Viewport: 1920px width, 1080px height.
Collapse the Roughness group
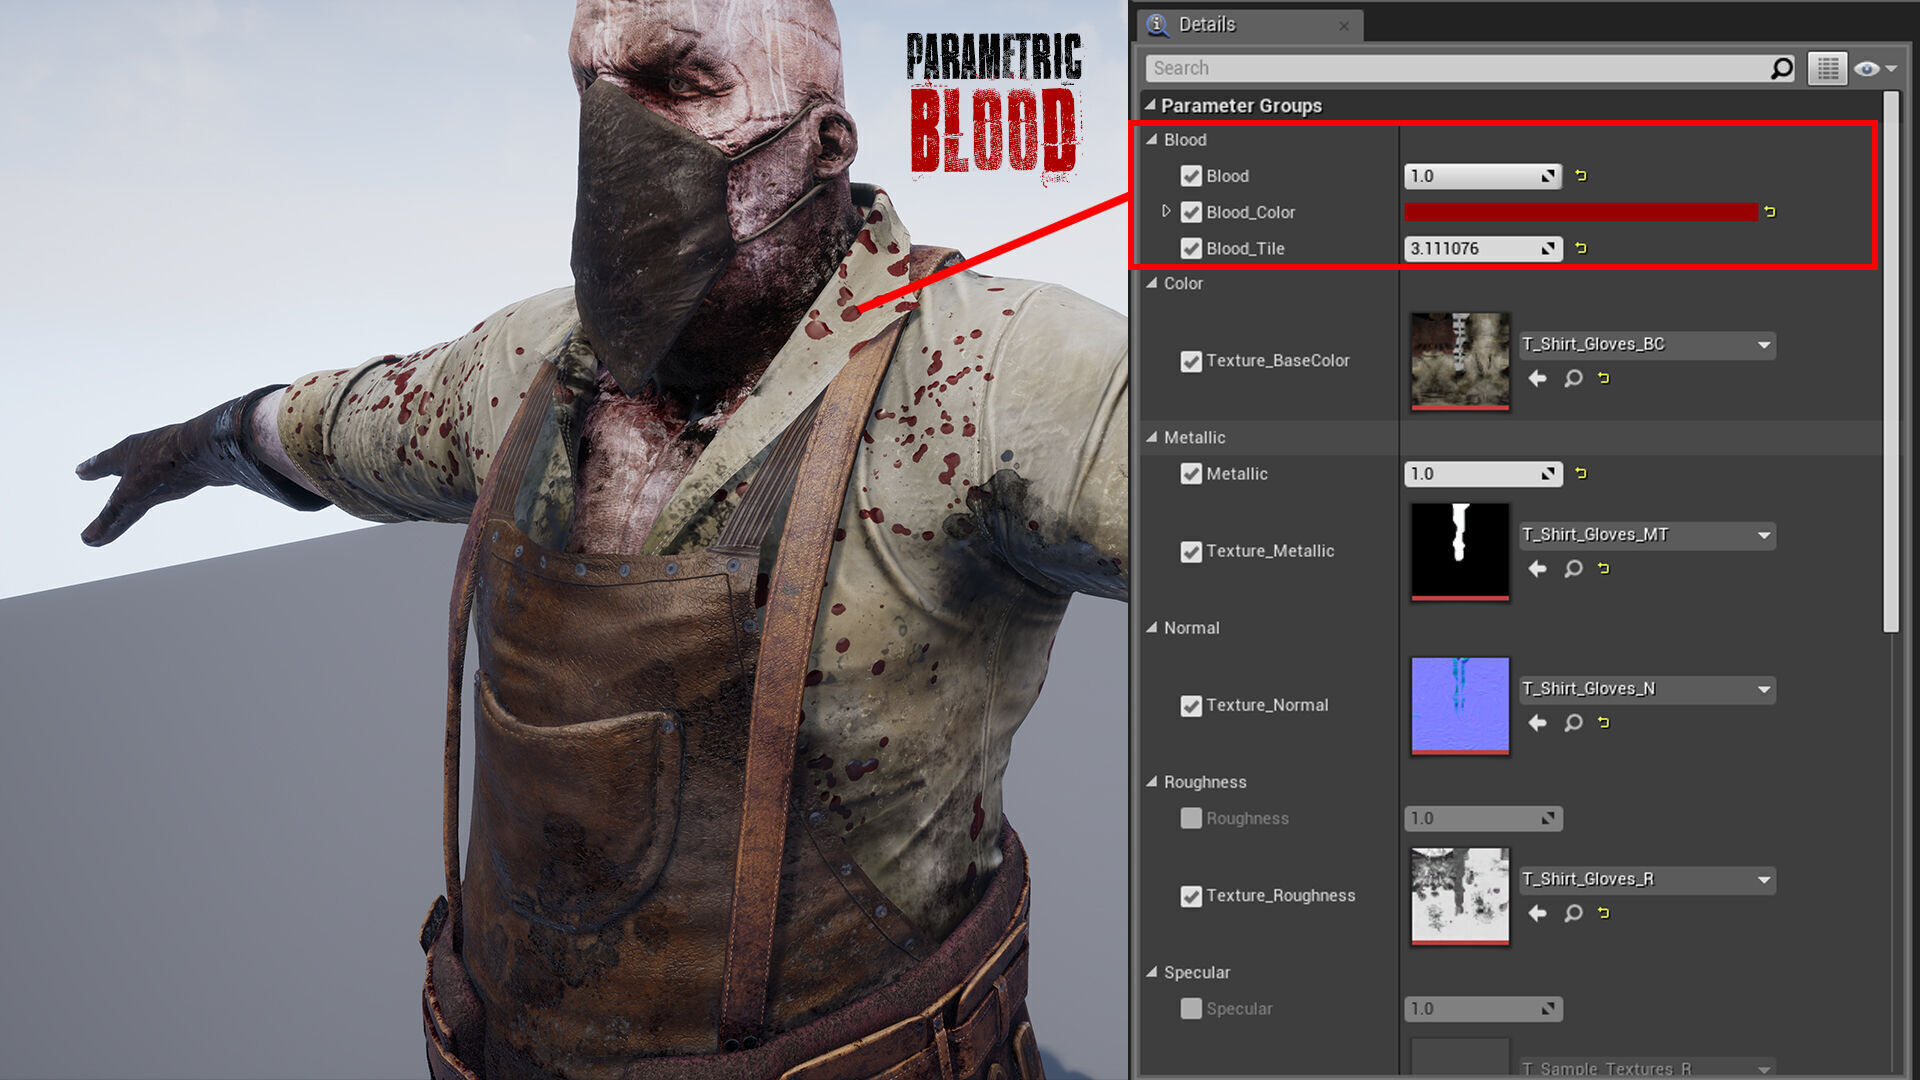(x=1152, y=781)
